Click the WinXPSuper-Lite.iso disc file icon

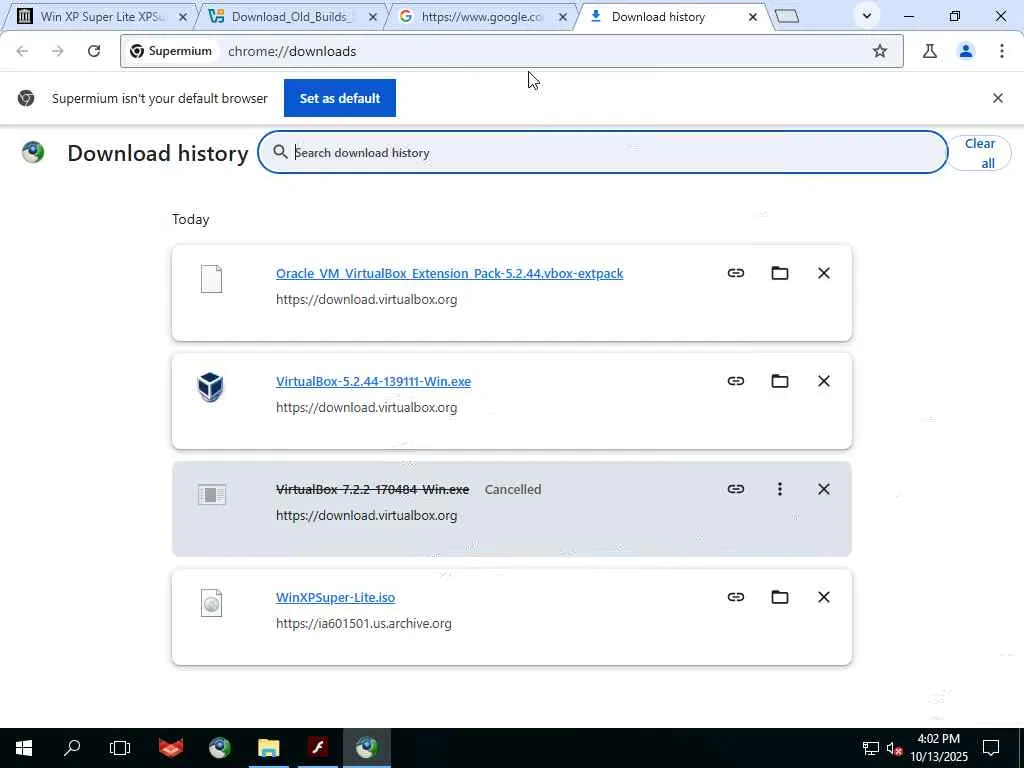[x=211, y=603]
